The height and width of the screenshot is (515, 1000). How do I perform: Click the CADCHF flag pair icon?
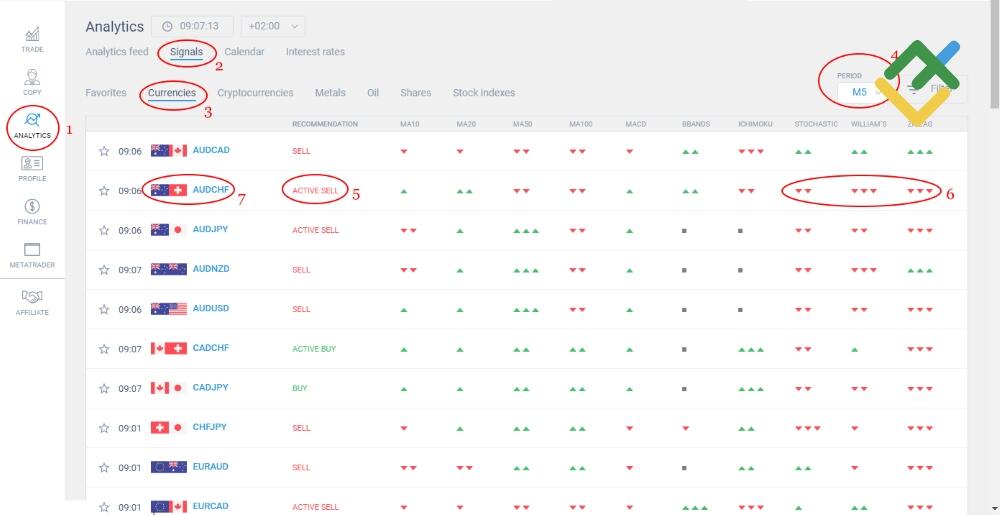[169, 348]
